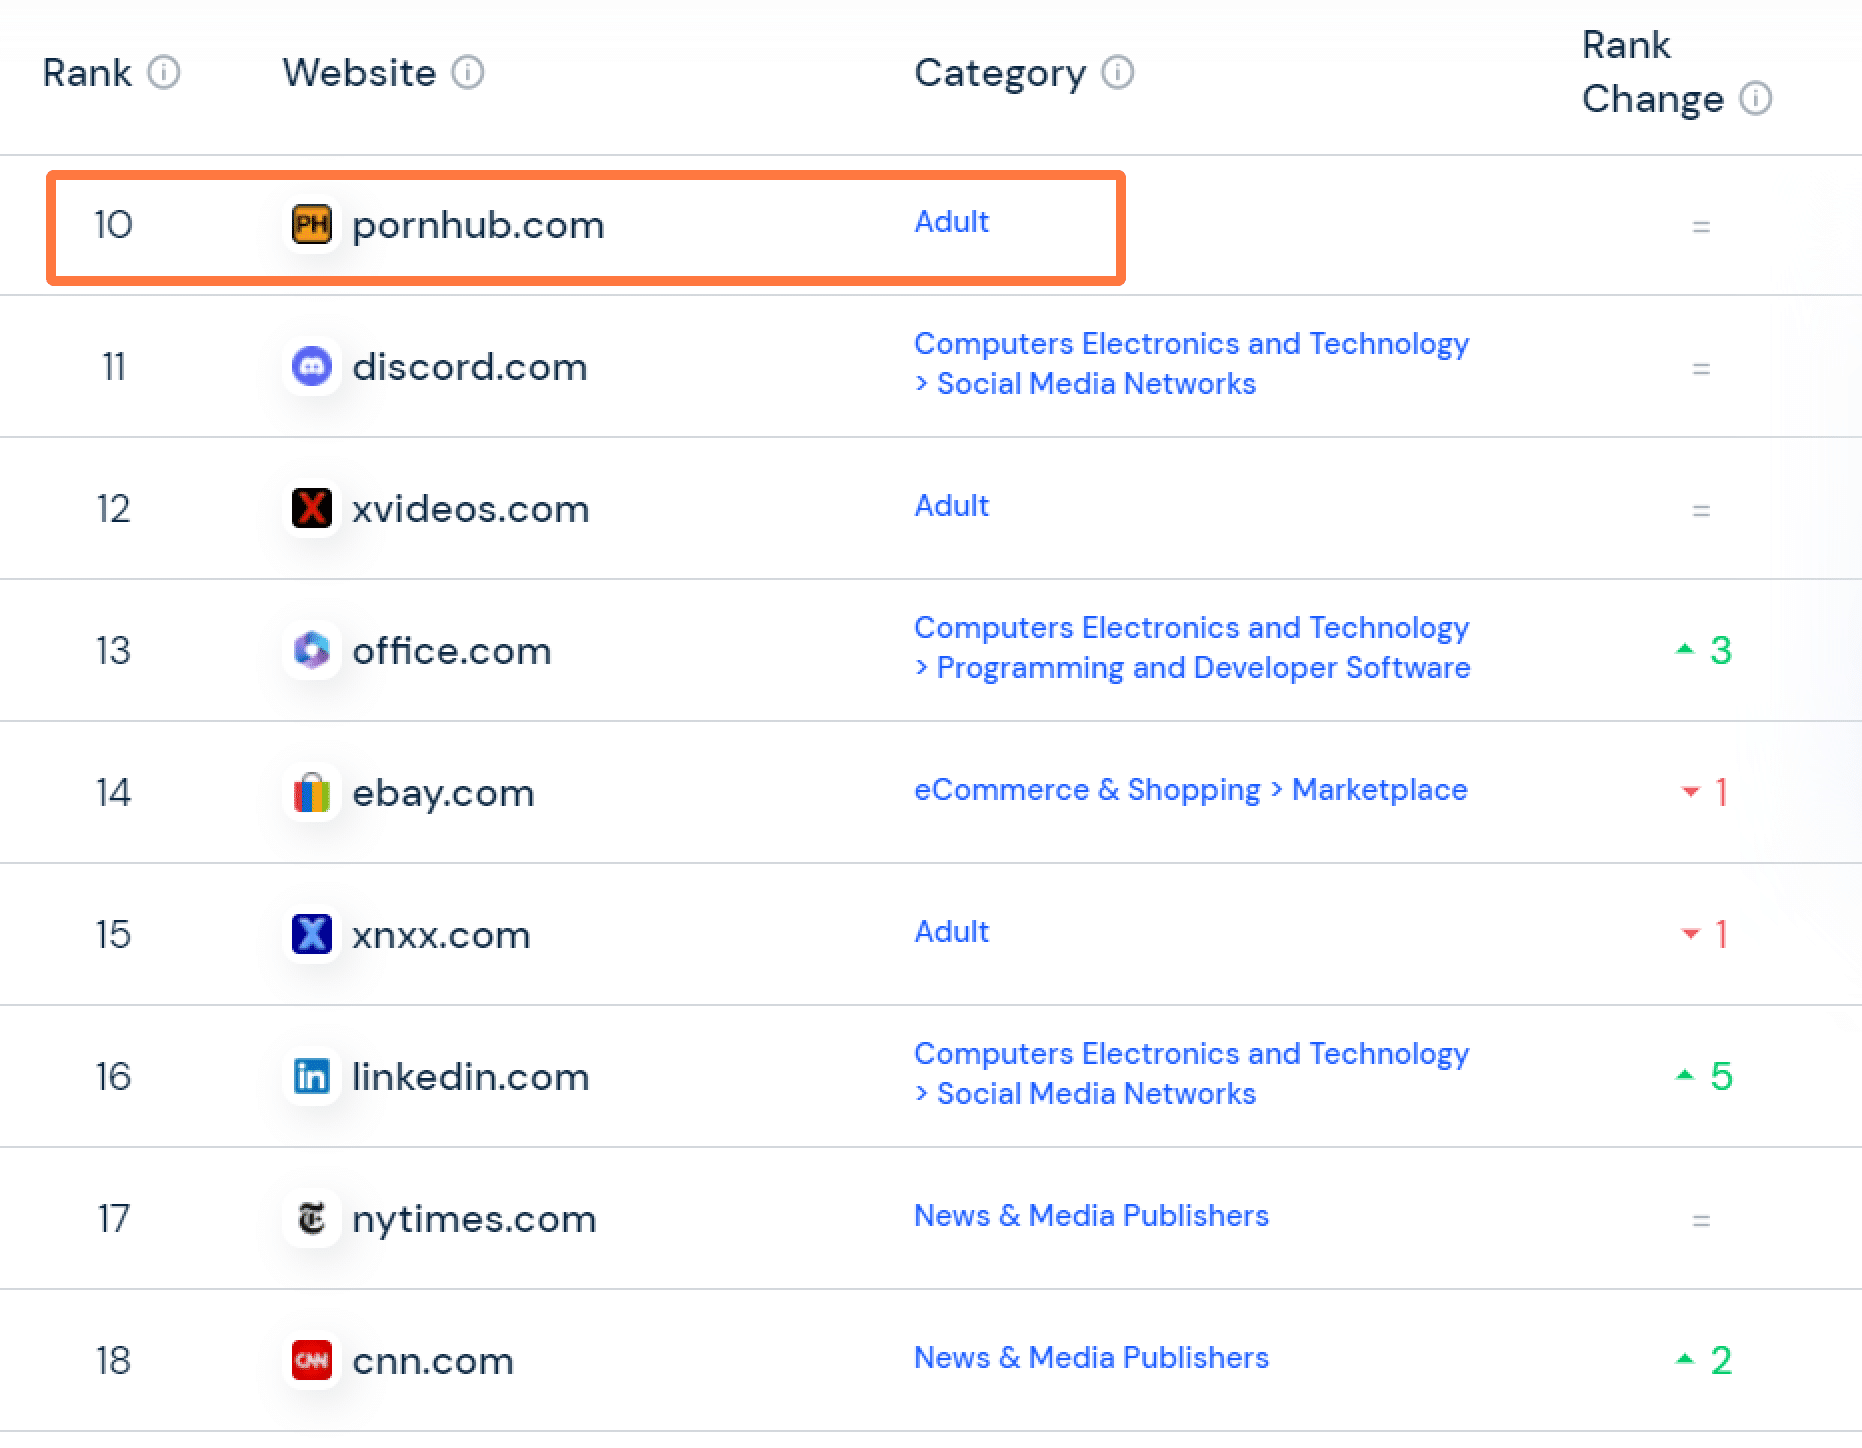Click the xnxx.com favicon
The width and height of the screenshot is (1862, 1448).
pyautogui.click(x=312, y=934)
